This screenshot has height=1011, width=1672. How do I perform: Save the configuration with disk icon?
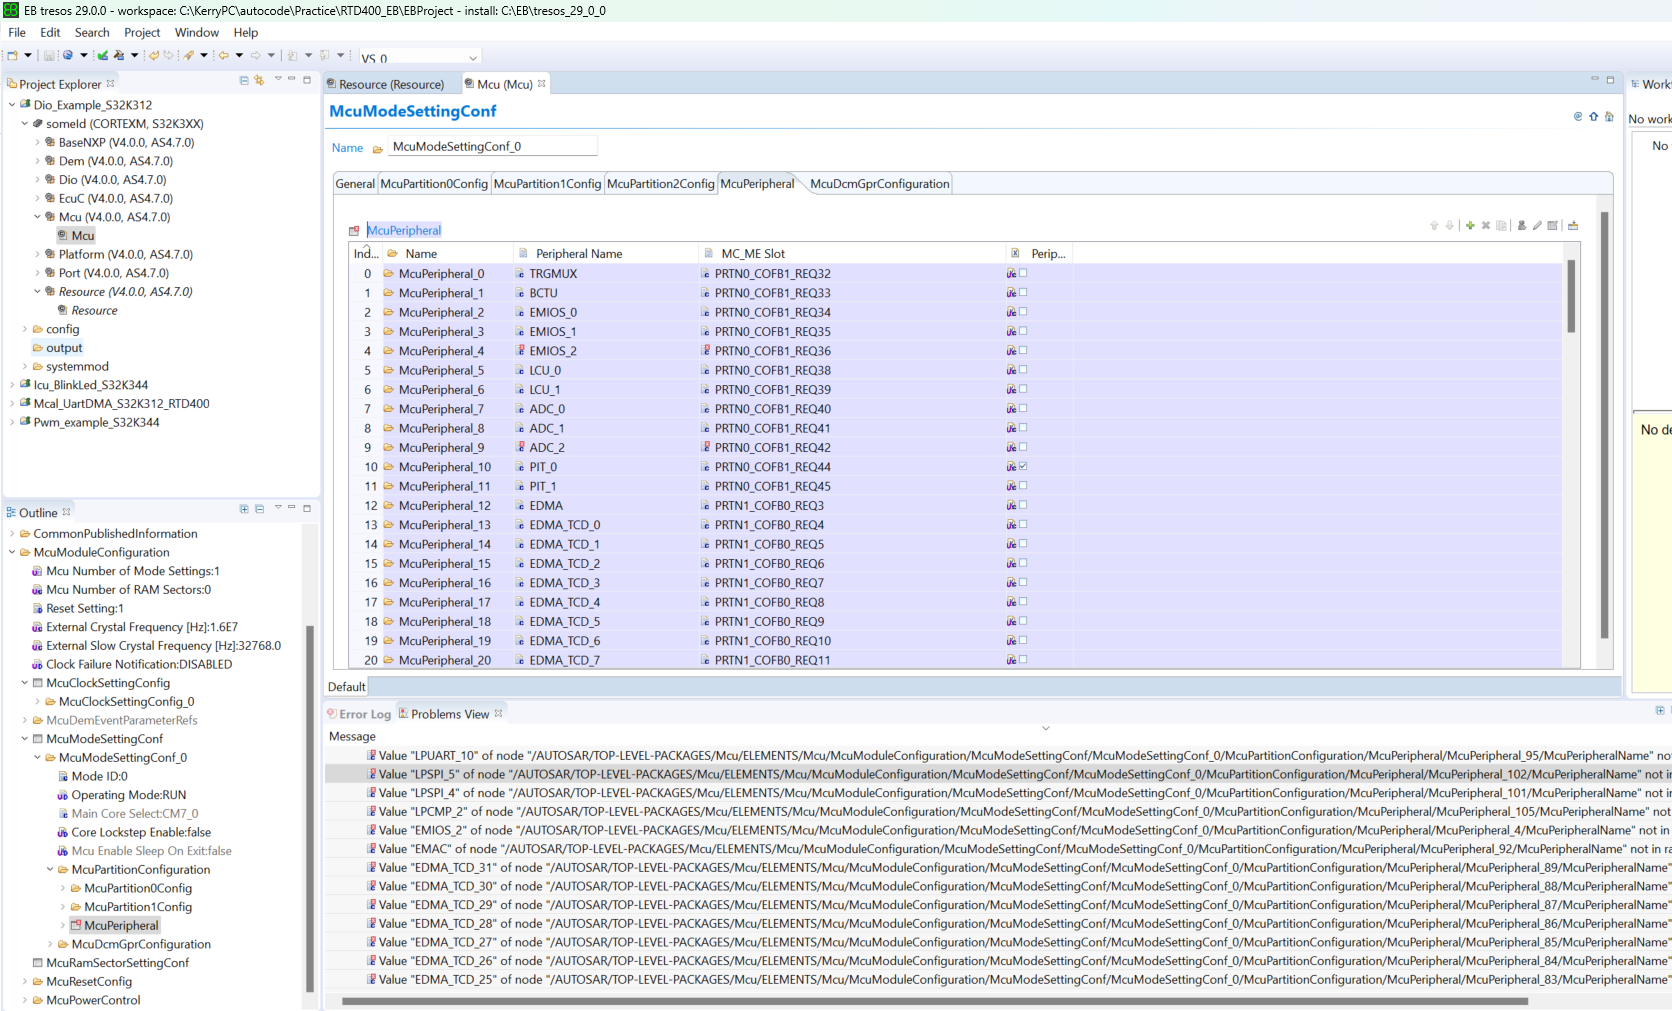(49, 54)
